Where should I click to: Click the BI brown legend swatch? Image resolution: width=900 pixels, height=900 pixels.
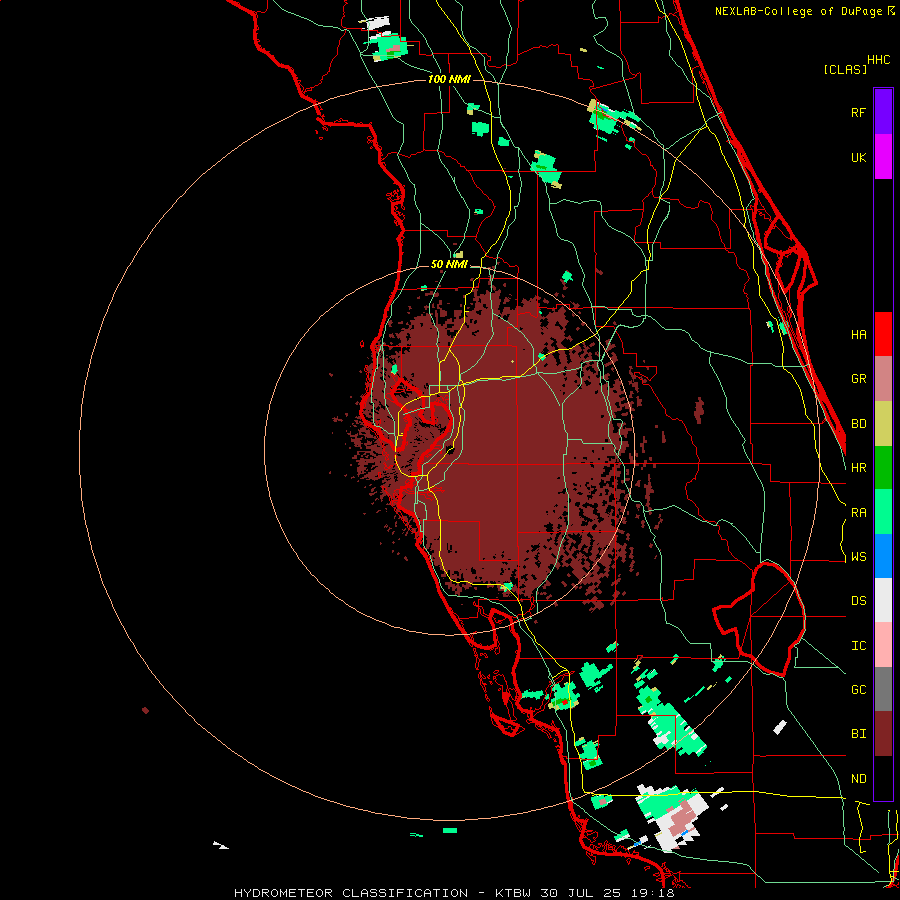point(883,734)
